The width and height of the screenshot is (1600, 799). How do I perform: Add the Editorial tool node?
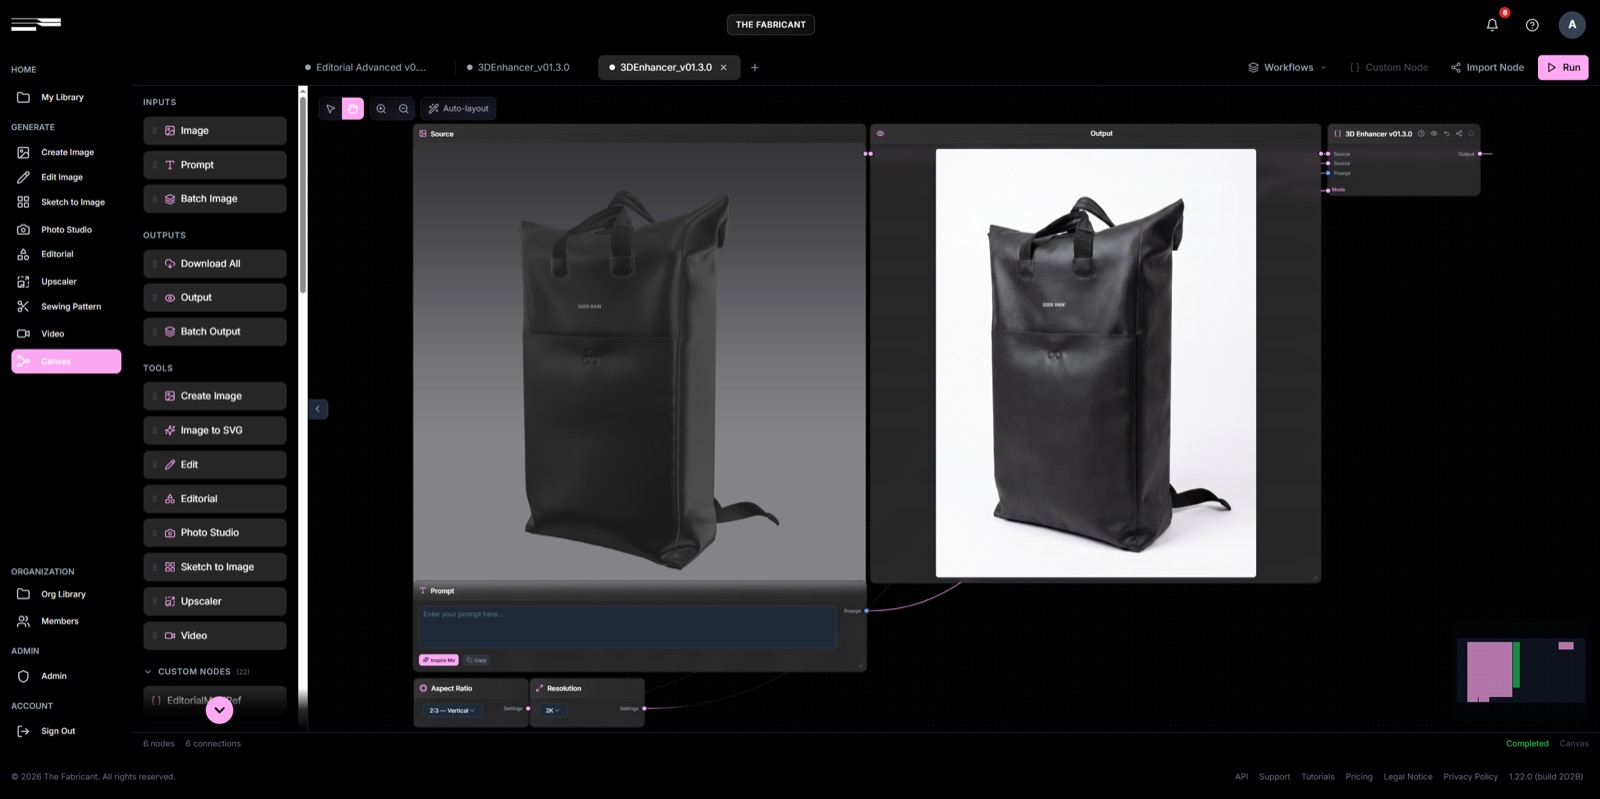tap(215, 499)
